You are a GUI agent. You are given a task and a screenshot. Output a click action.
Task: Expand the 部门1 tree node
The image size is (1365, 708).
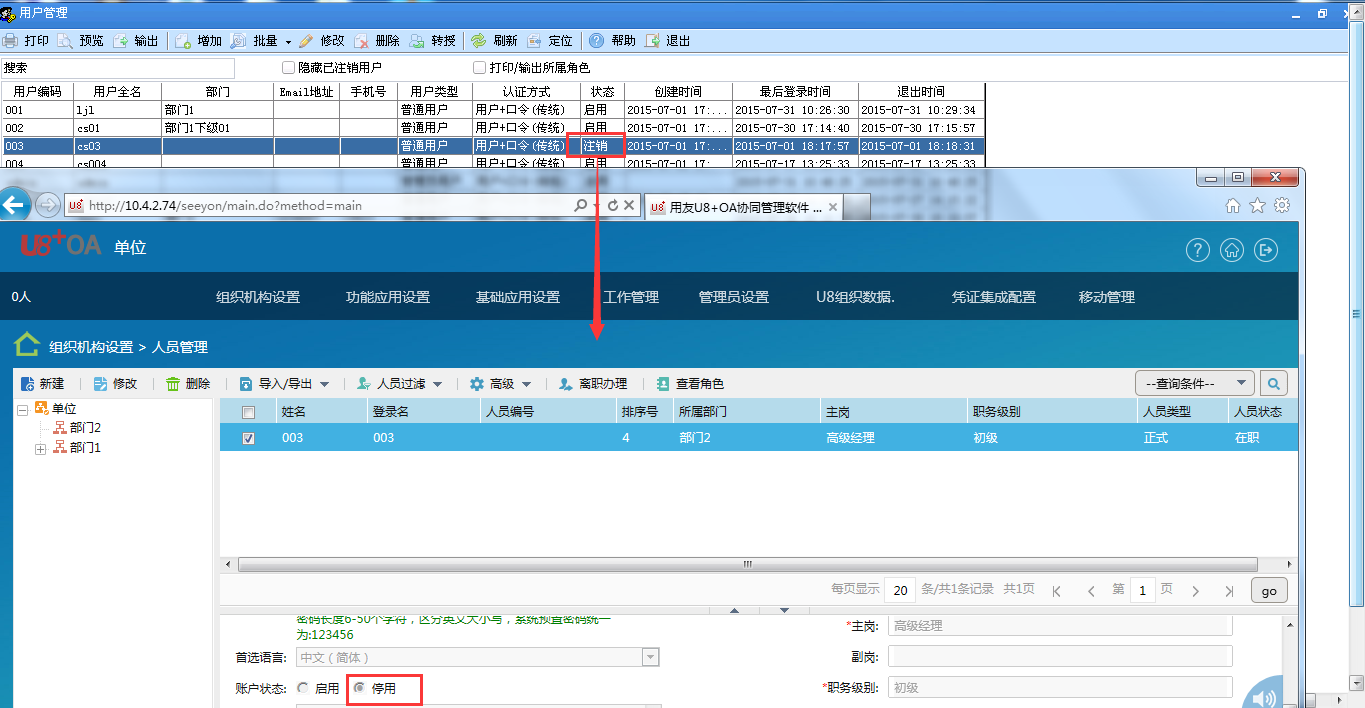pos(41,448)
